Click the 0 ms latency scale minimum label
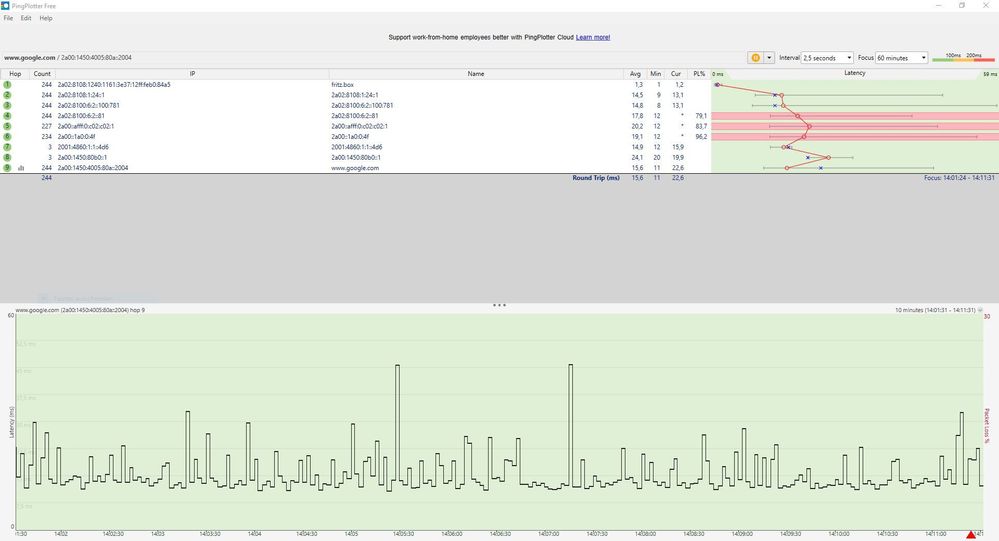This screenshot has width=999, height=541. point(718,74)
